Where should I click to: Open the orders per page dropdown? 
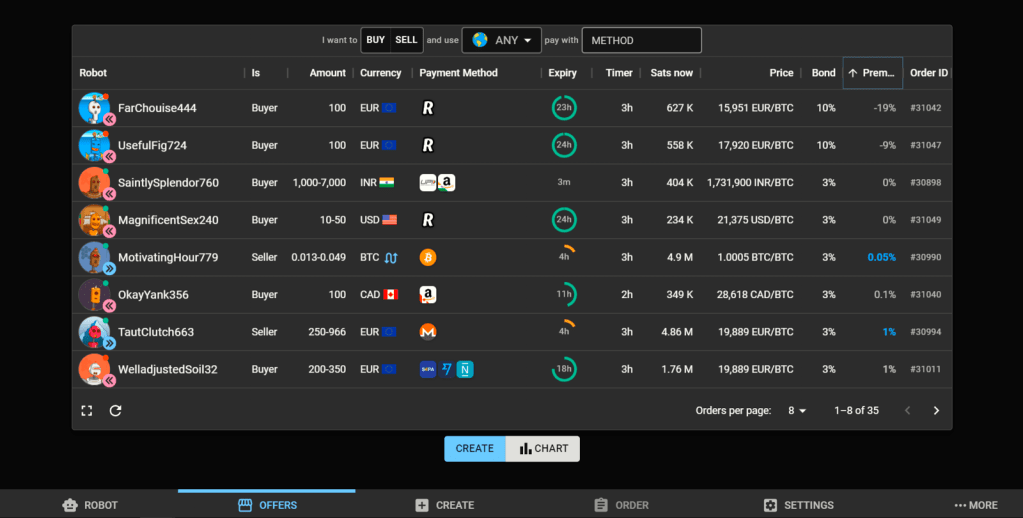[x=797, y=410]
